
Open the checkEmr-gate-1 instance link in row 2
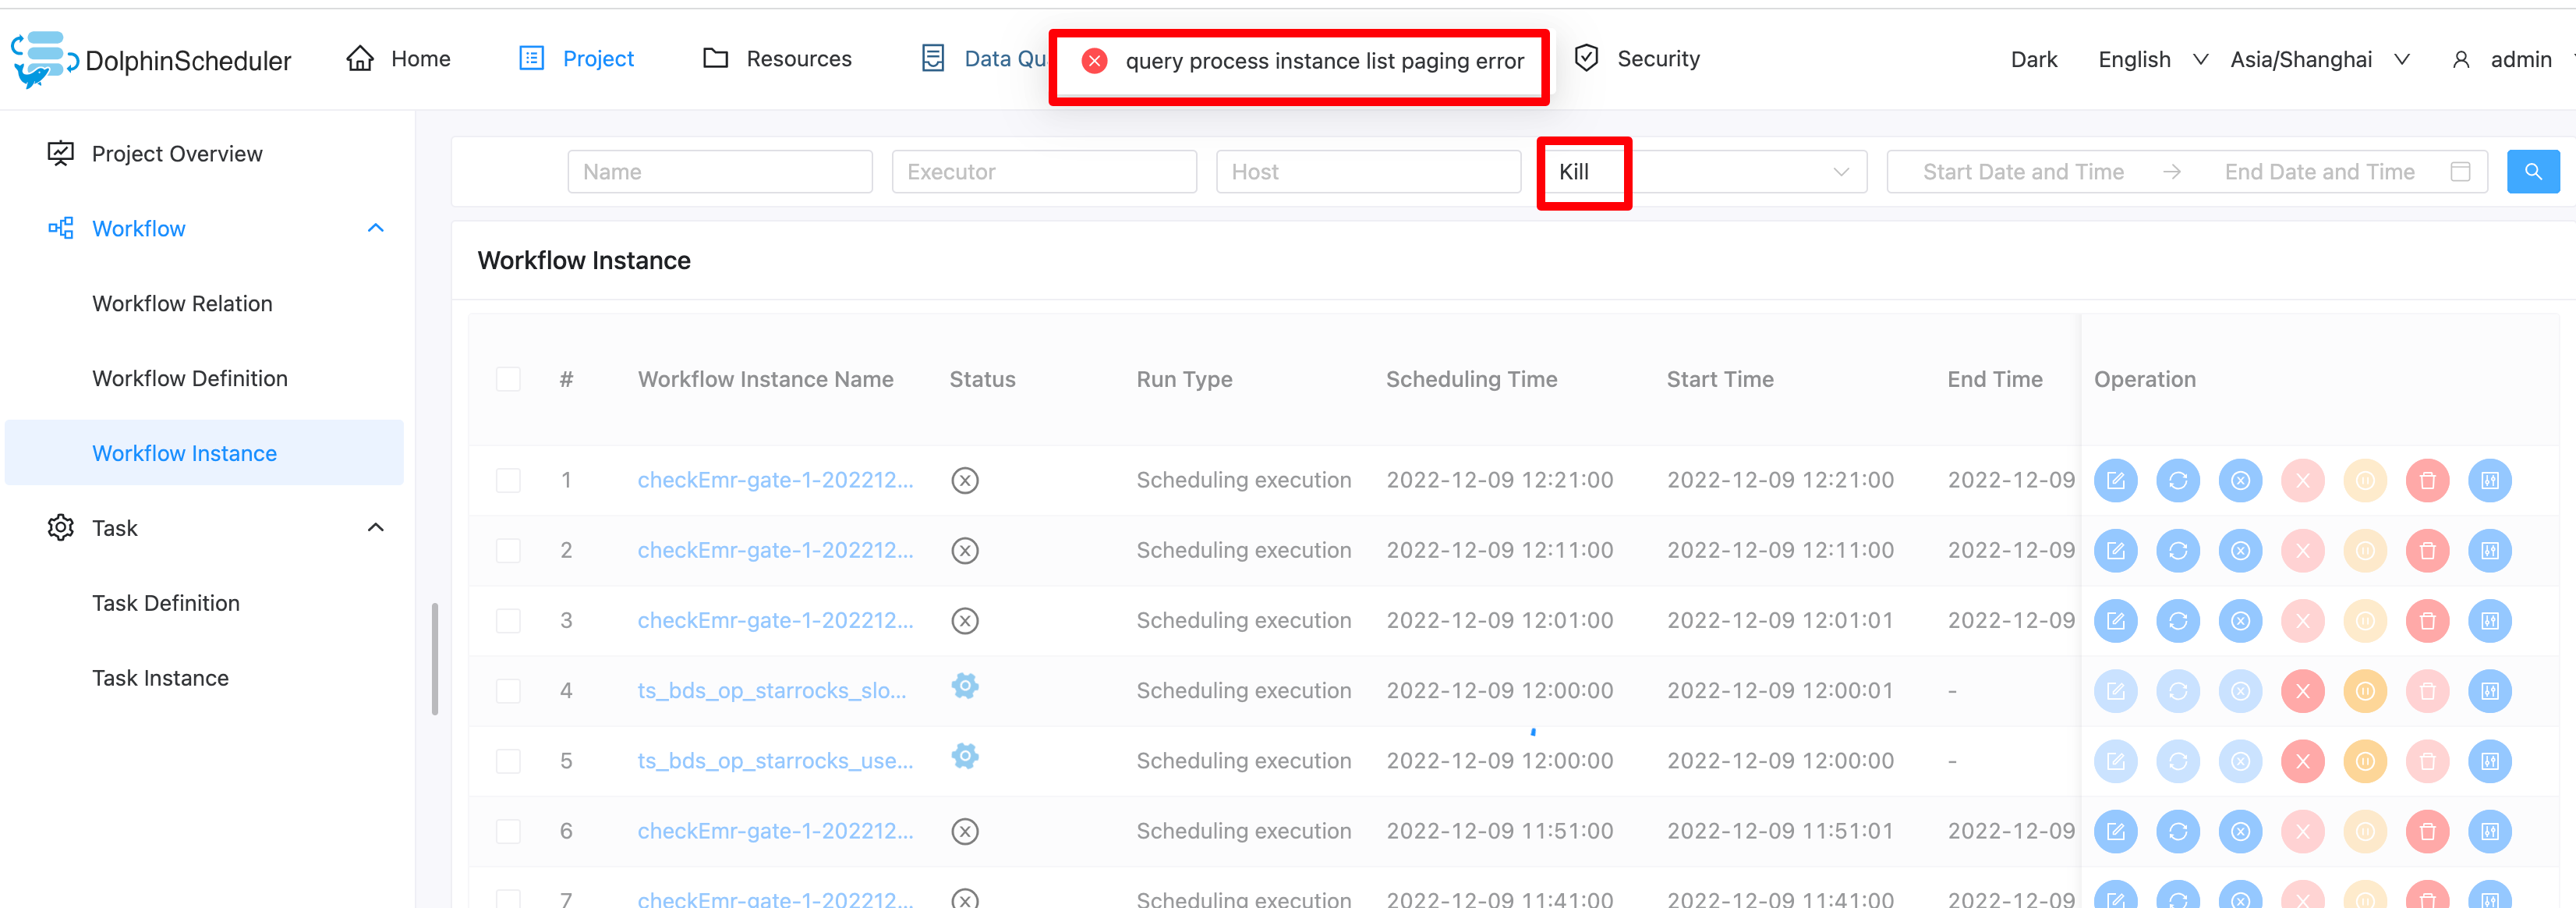775,550
